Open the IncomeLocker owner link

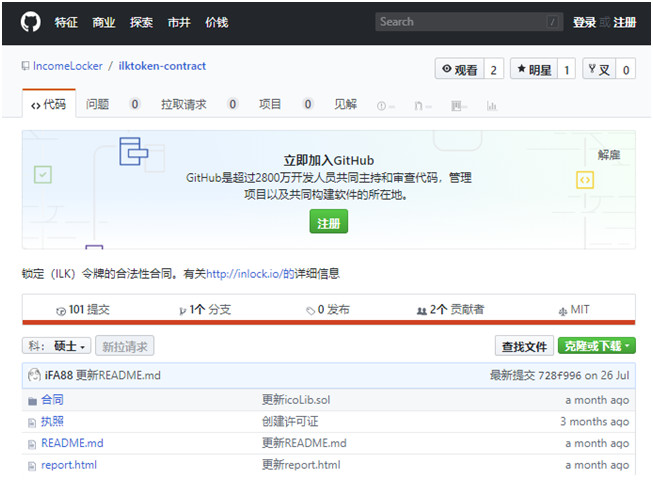pos(67,66)
